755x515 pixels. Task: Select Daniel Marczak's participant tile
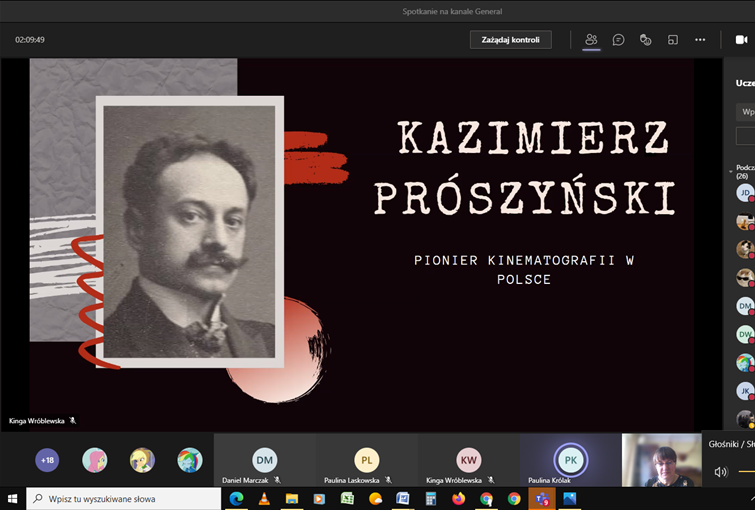(x=264, y=460)
